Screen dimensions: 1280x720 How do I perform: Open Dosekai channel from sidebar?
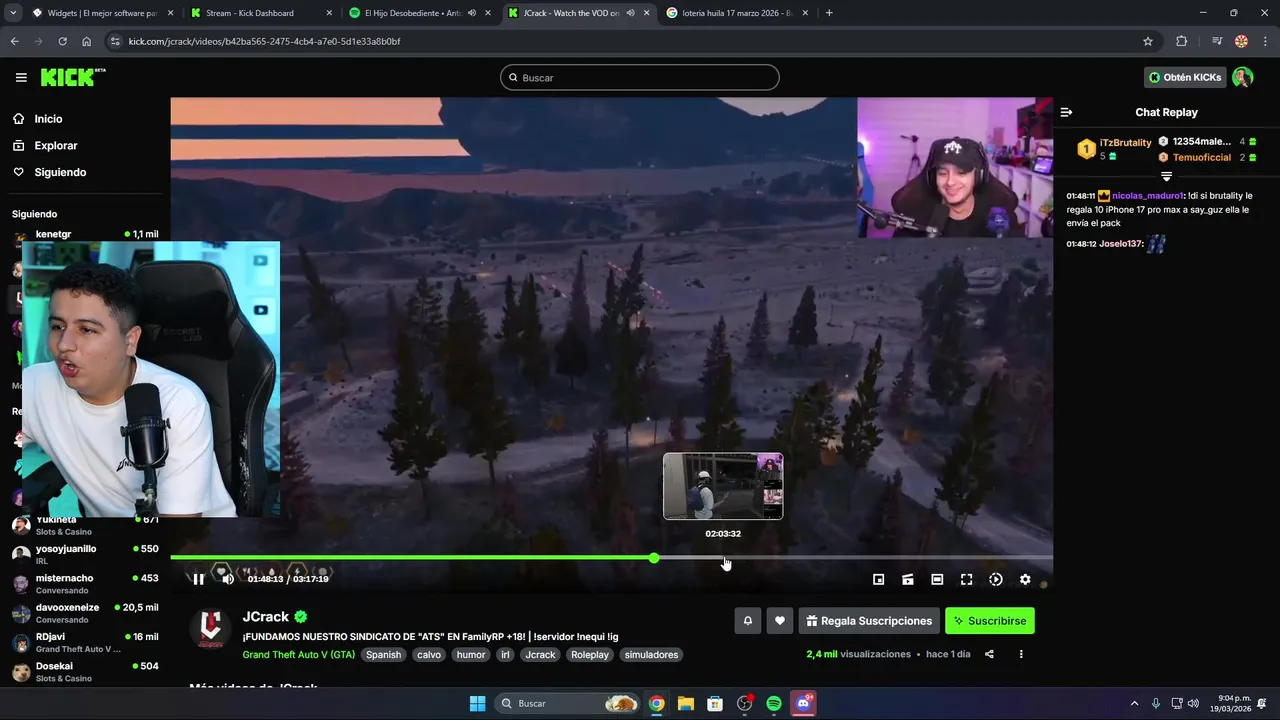click(84, 671)
